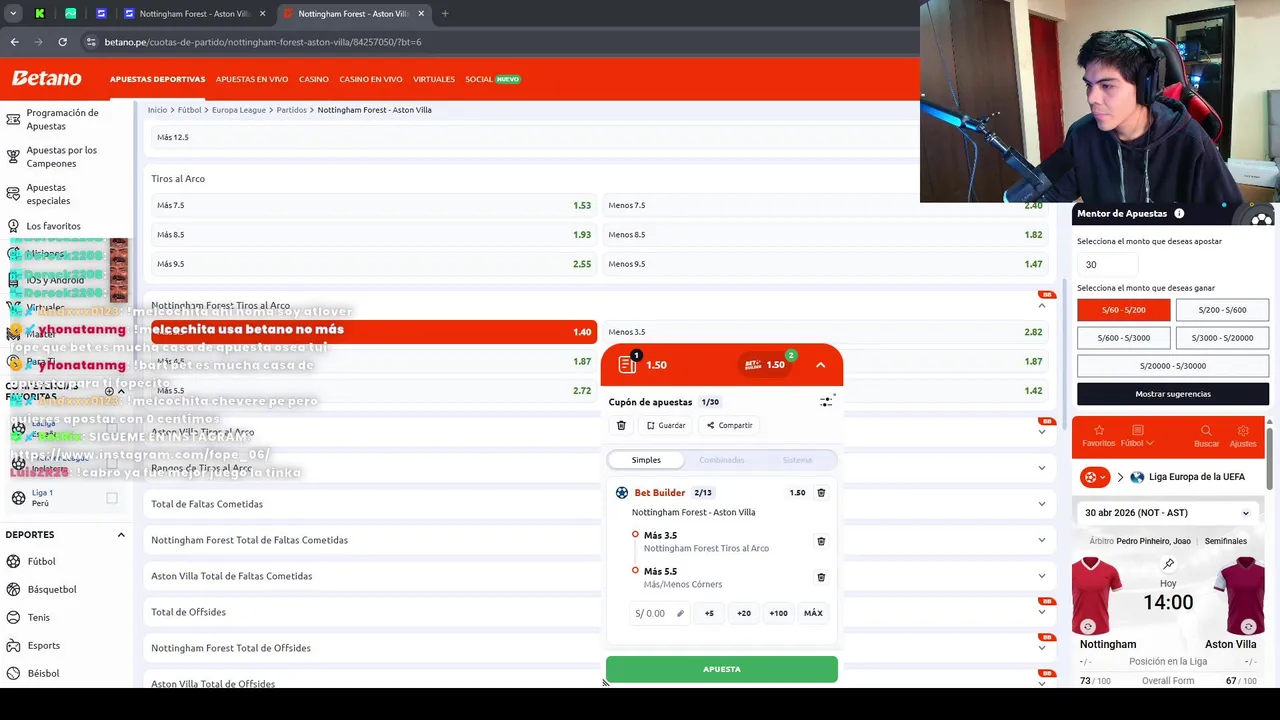This screenshot has height=720, width=1280.
Task: Click the Bet Builder 1.50 badge
Action: click(x=767, y=364)
